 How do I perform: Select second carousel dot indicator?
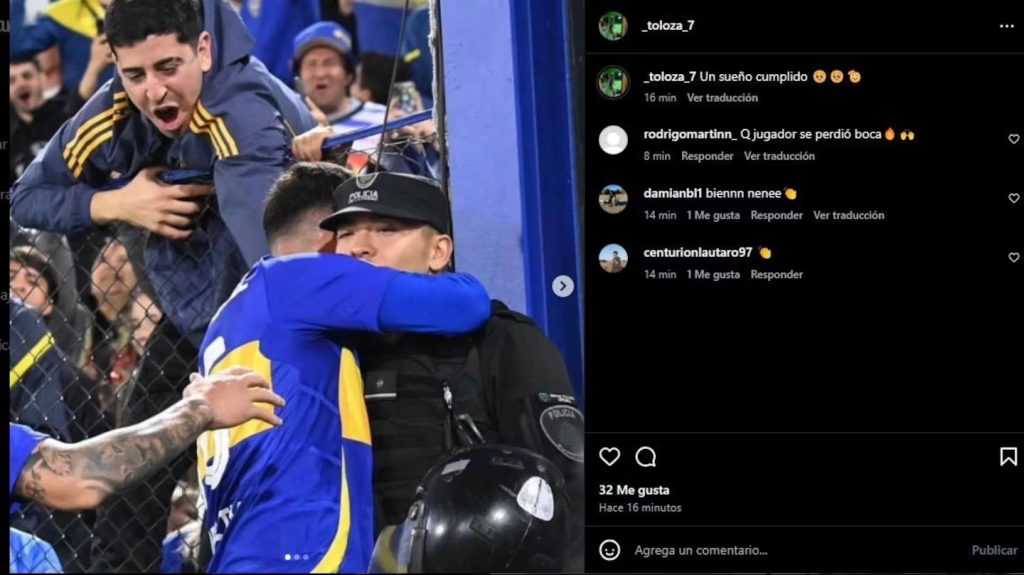[x=296, y=557]
